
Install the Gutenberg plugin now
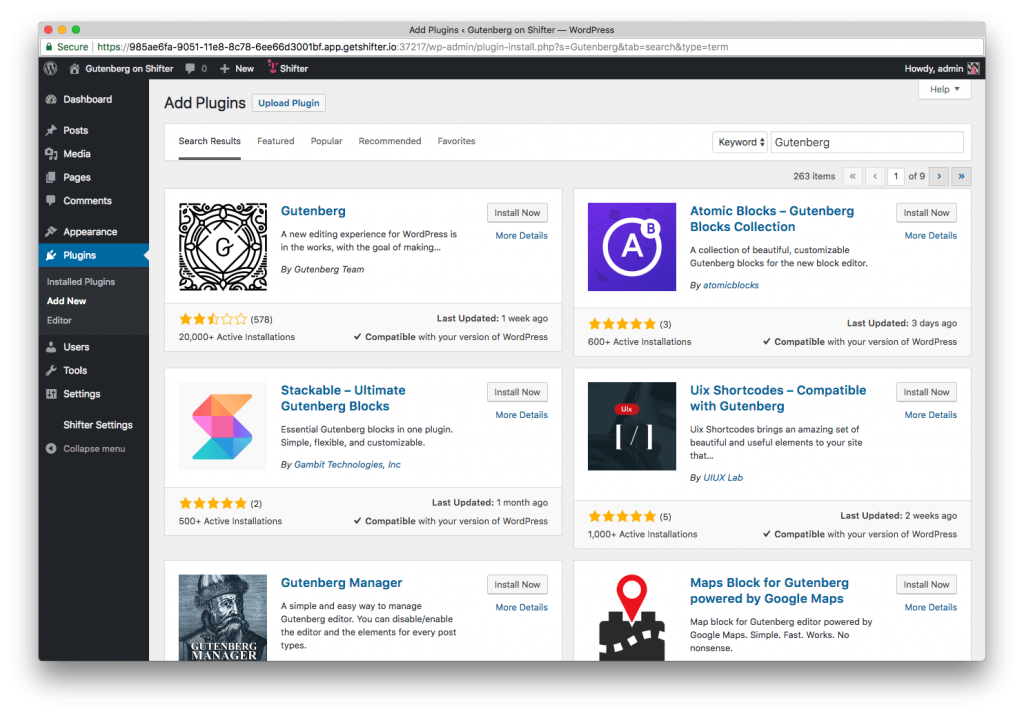517,213
